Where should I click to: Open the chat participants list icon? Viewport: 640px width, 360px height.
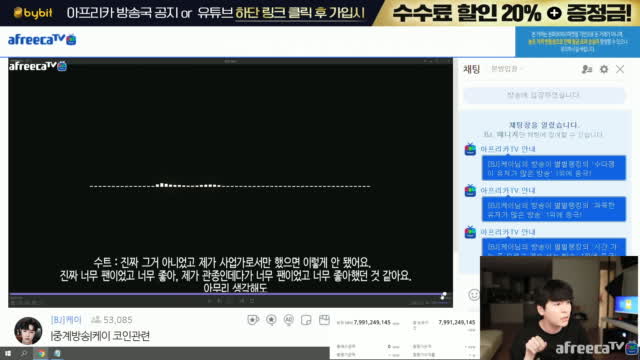587,69
